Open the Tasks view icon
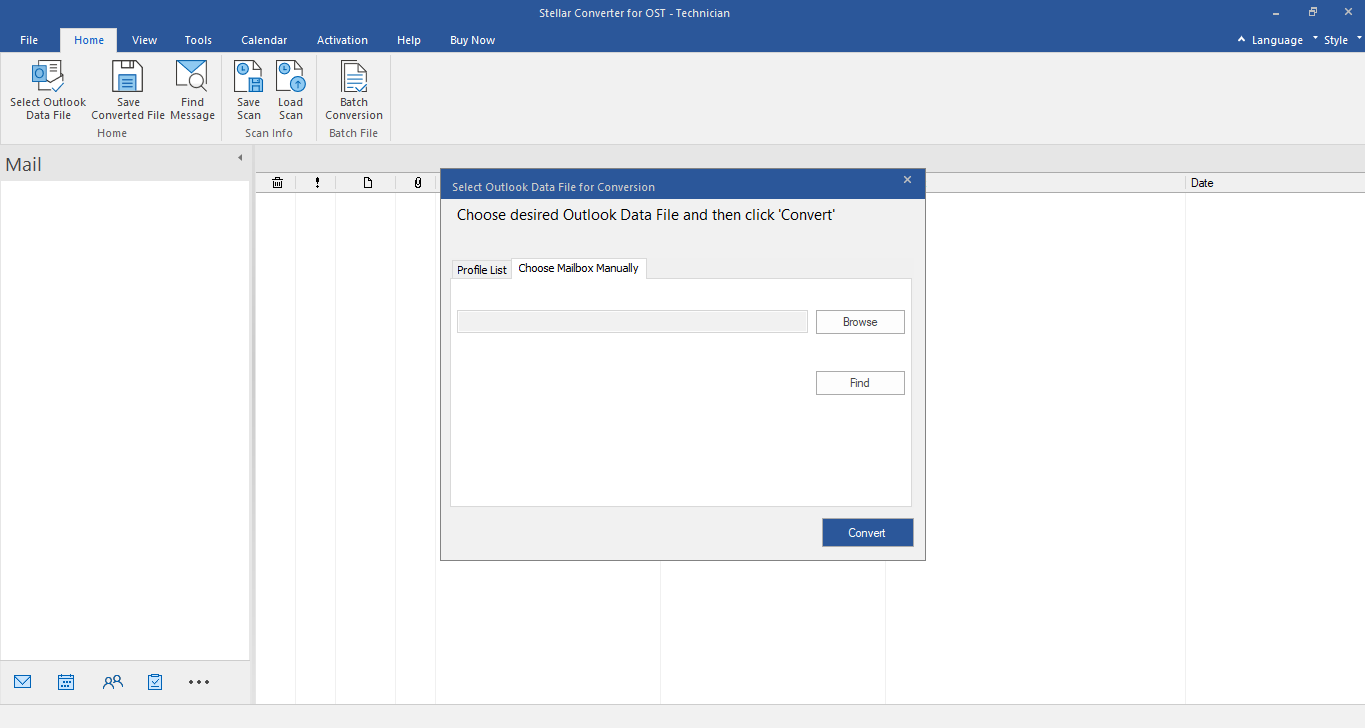The width and height of the screenshot is (1365, 728). coord(155,682)
